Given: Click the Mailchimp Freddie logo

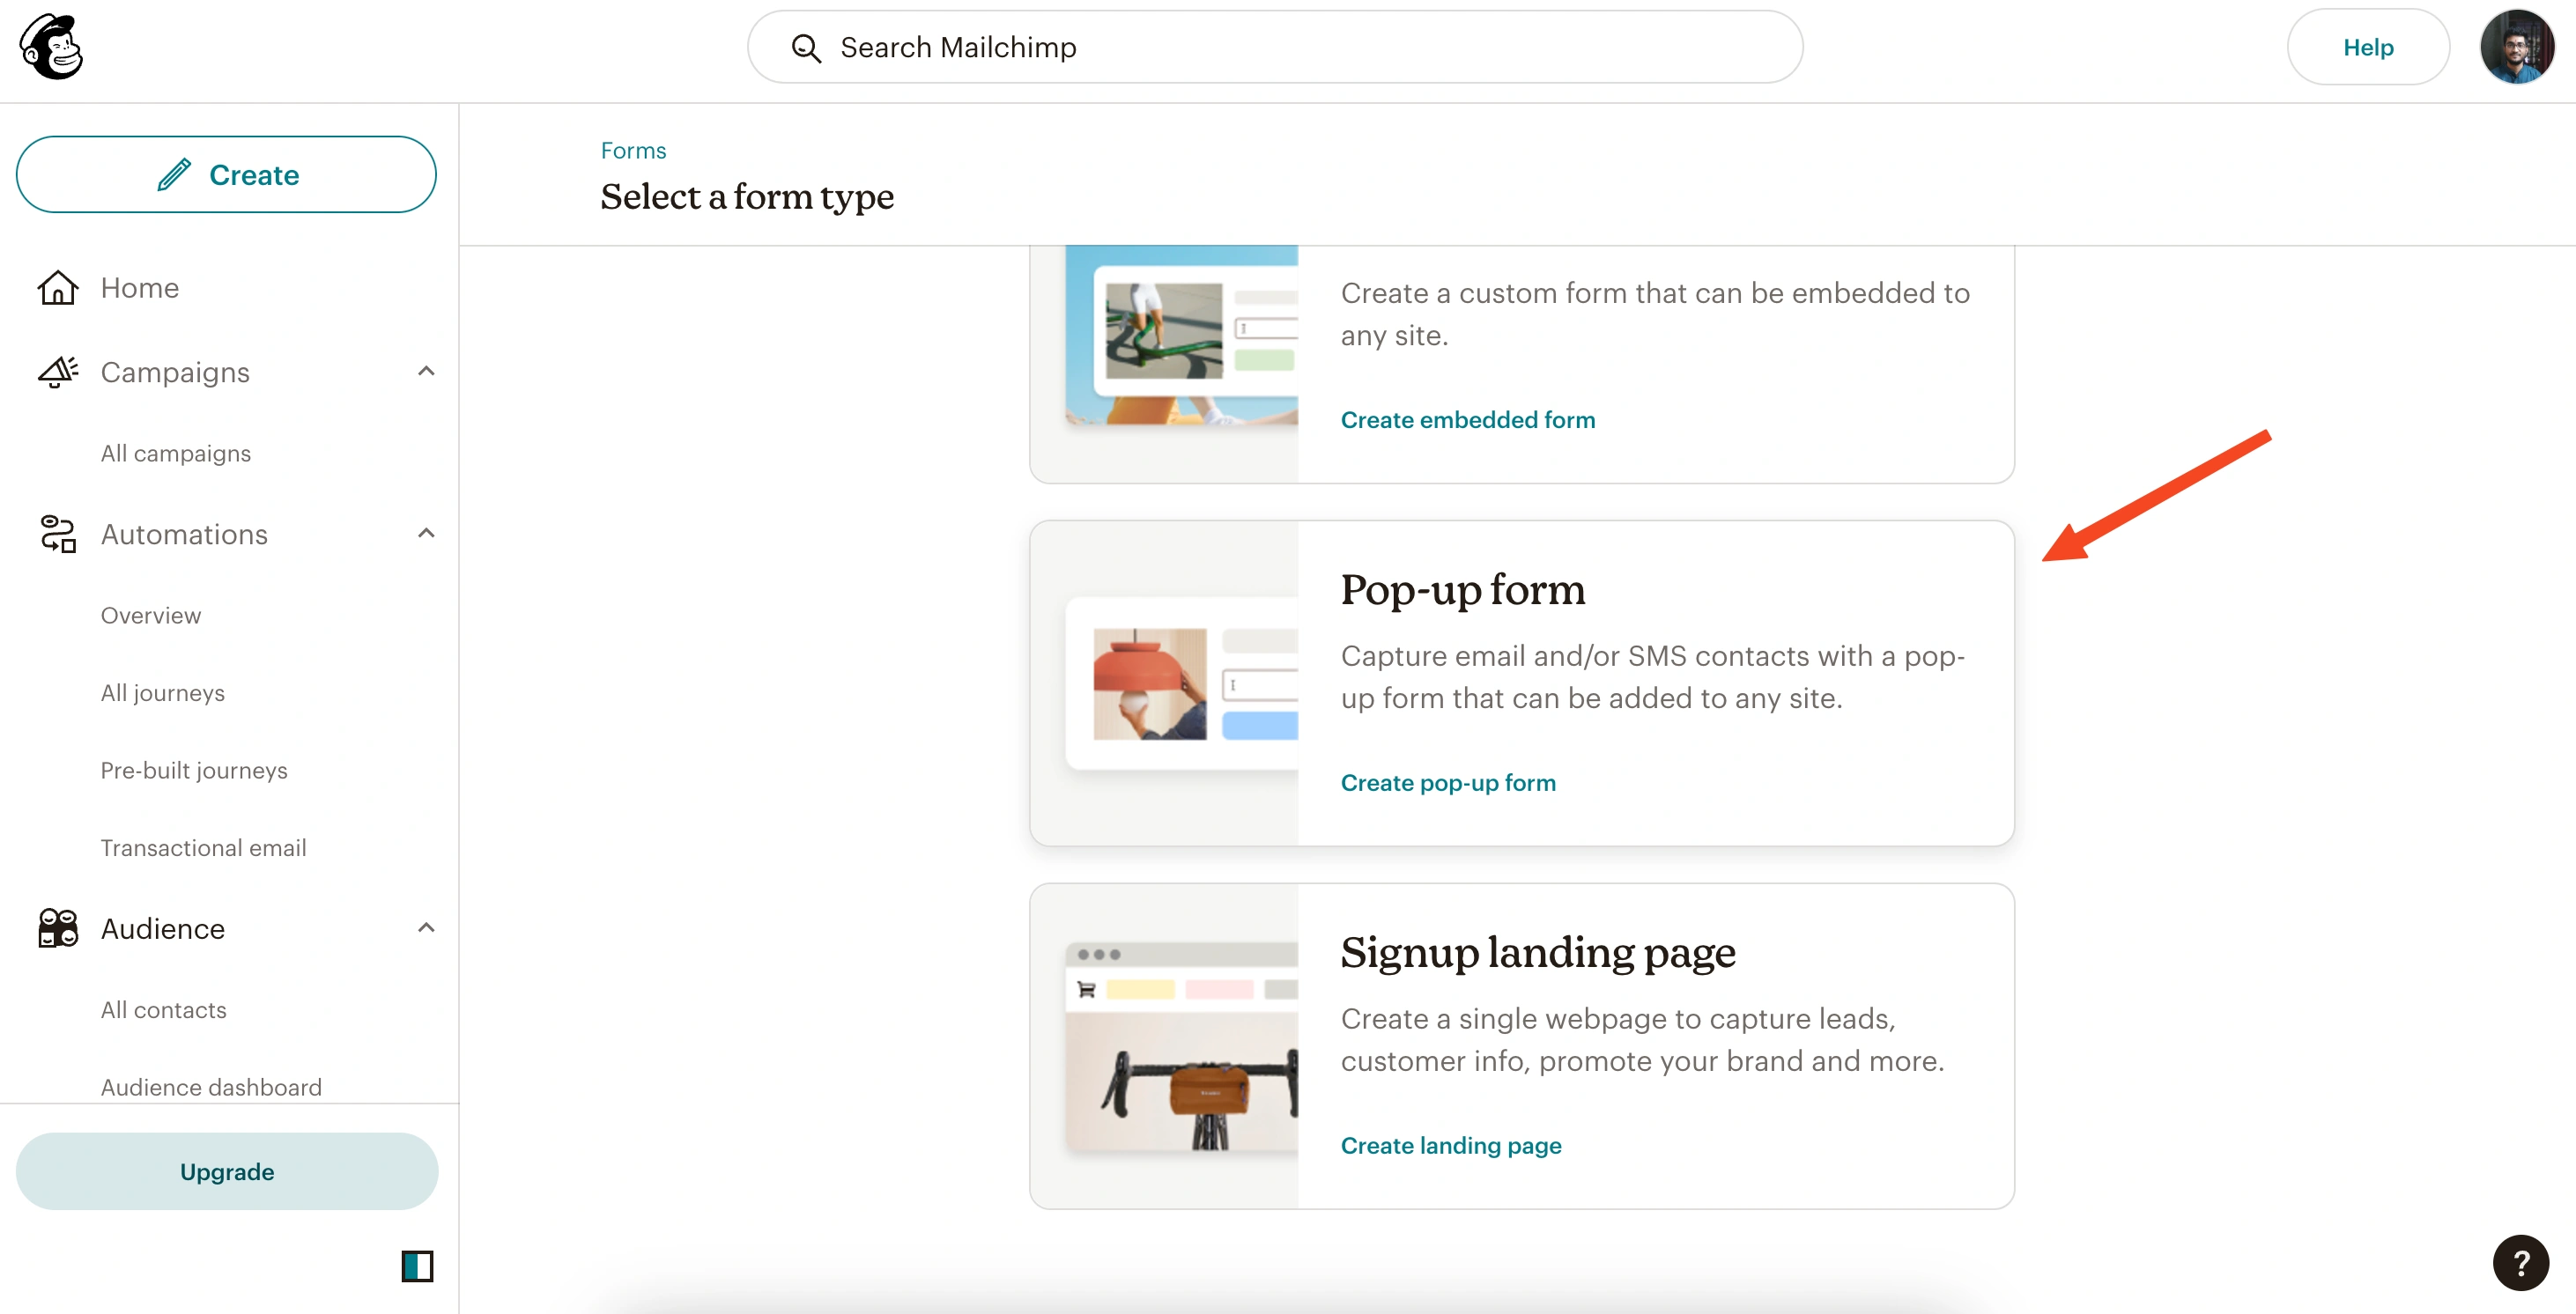Looking at the screenshot, I should 51,47.
